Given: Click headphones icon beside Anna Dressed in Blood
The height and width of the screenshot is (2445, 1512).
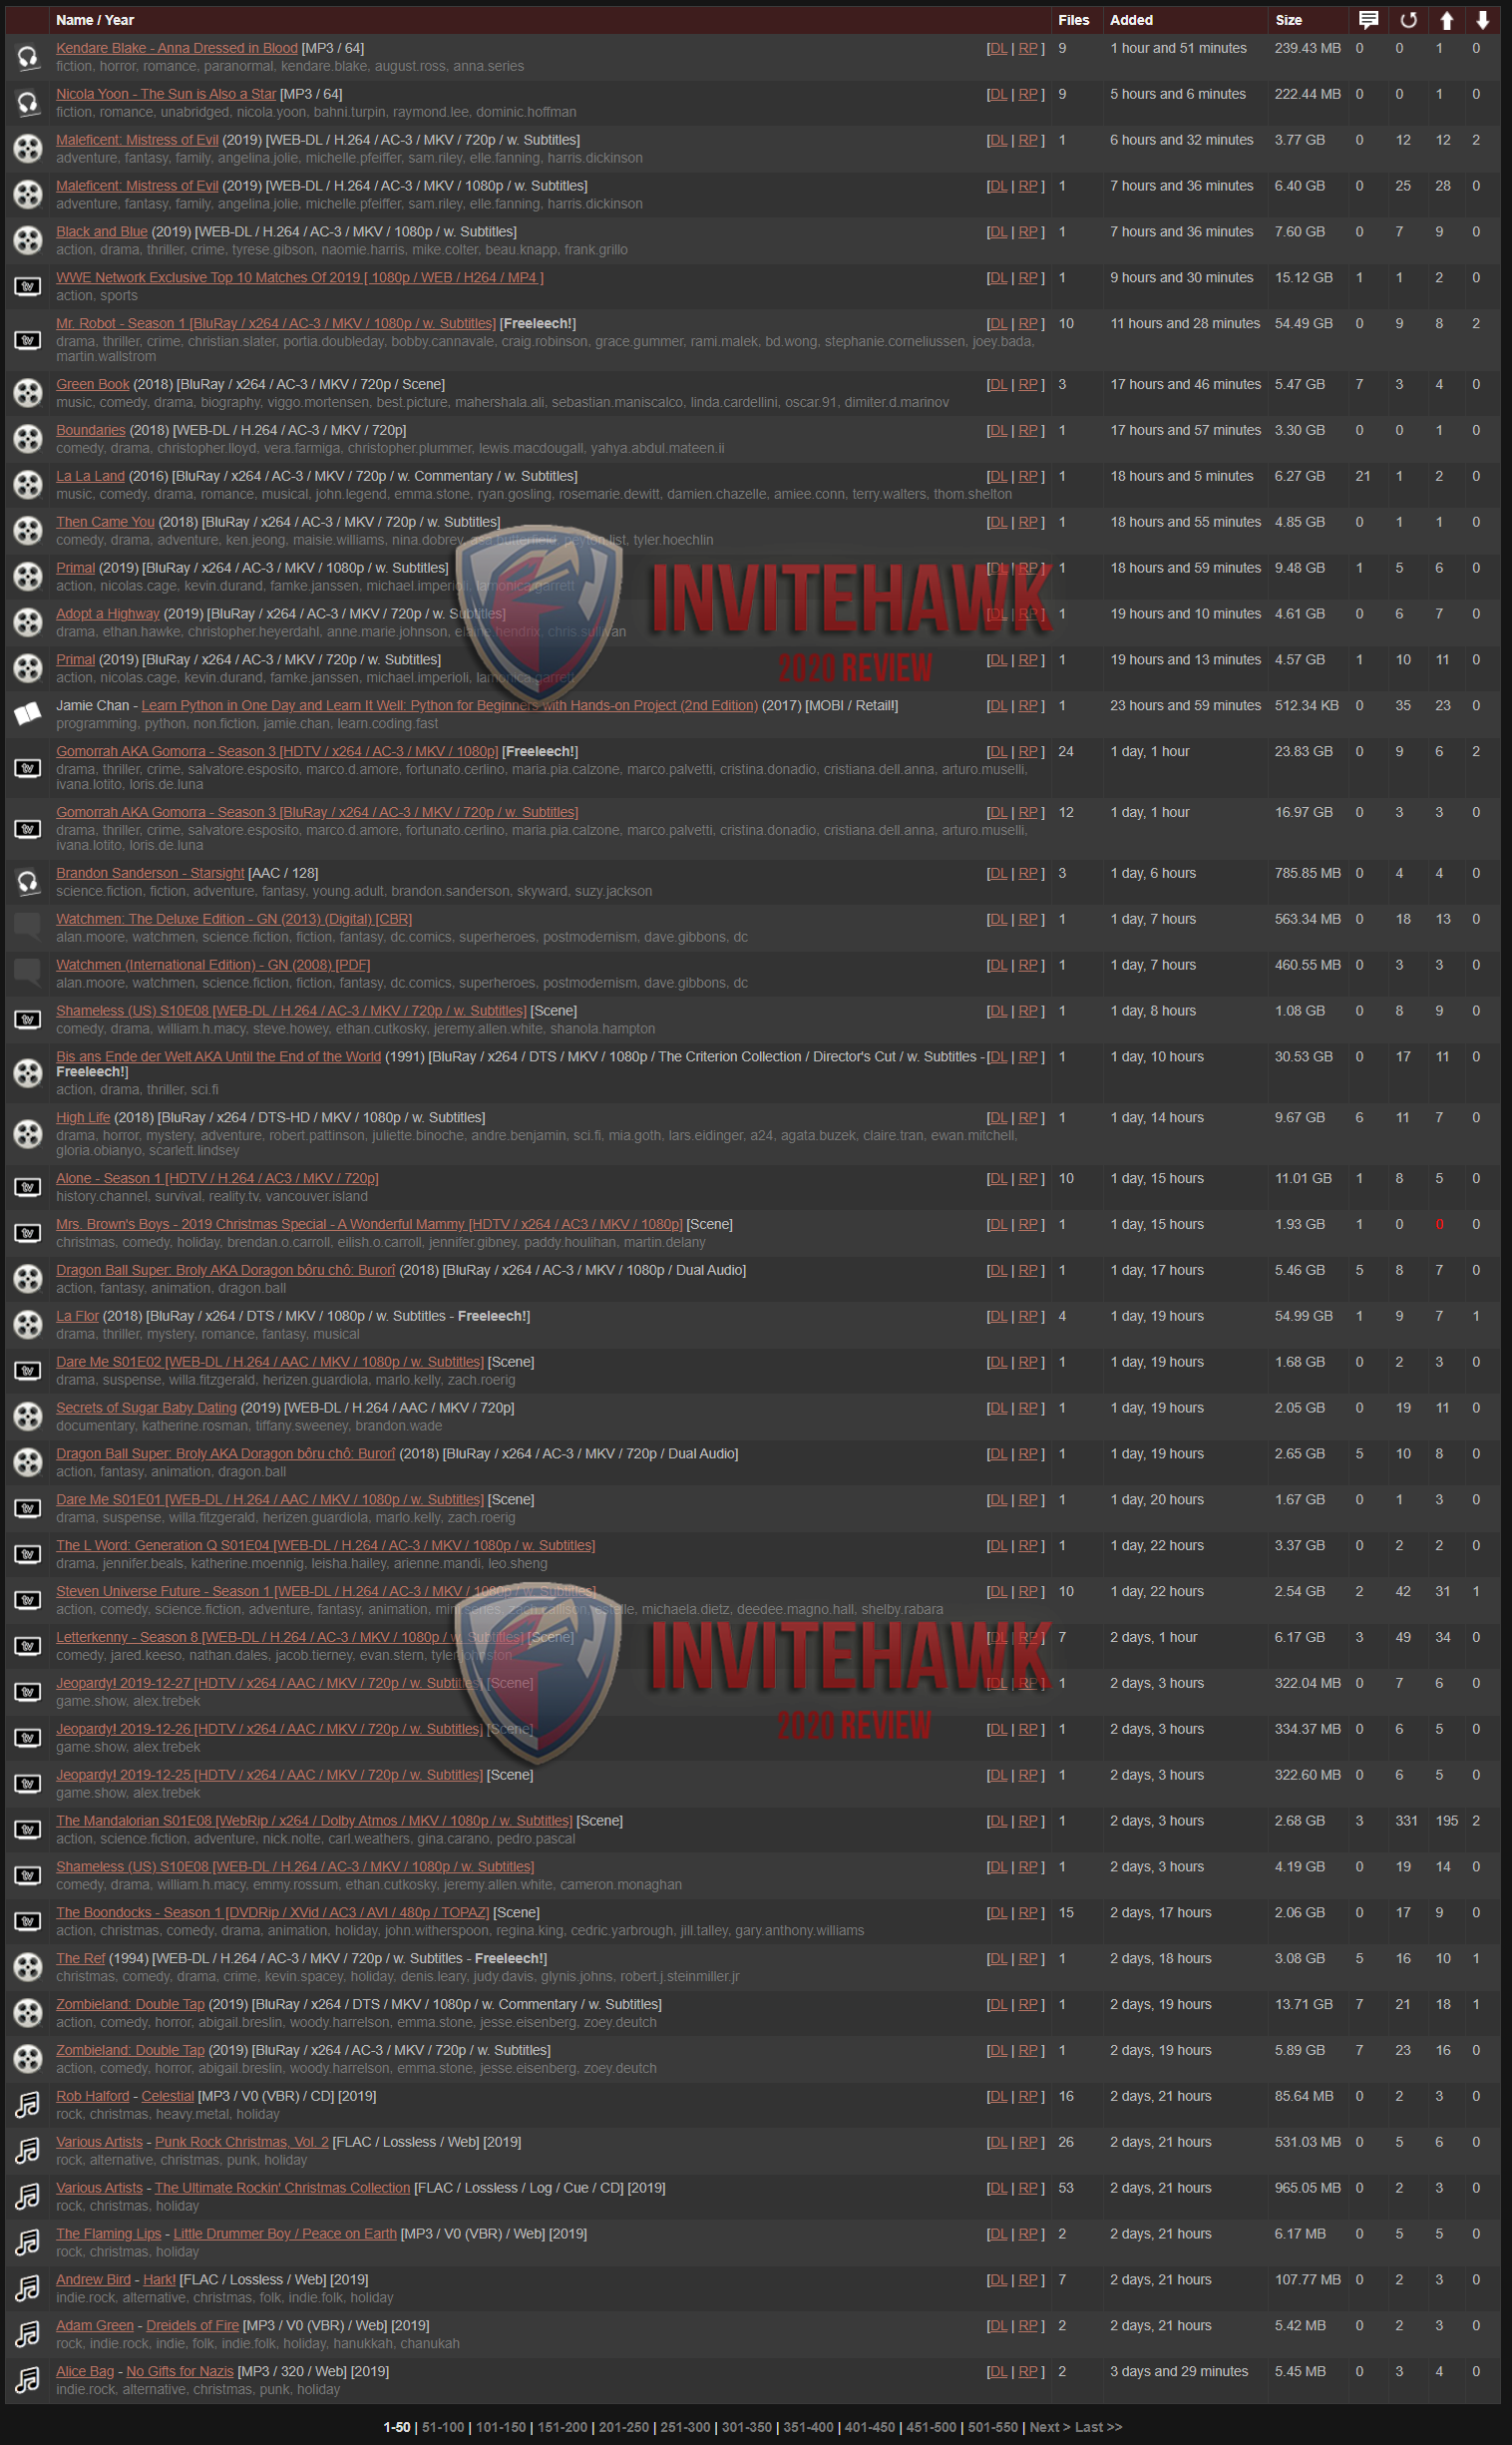Looking at the screenshot, I should (28, 57).
